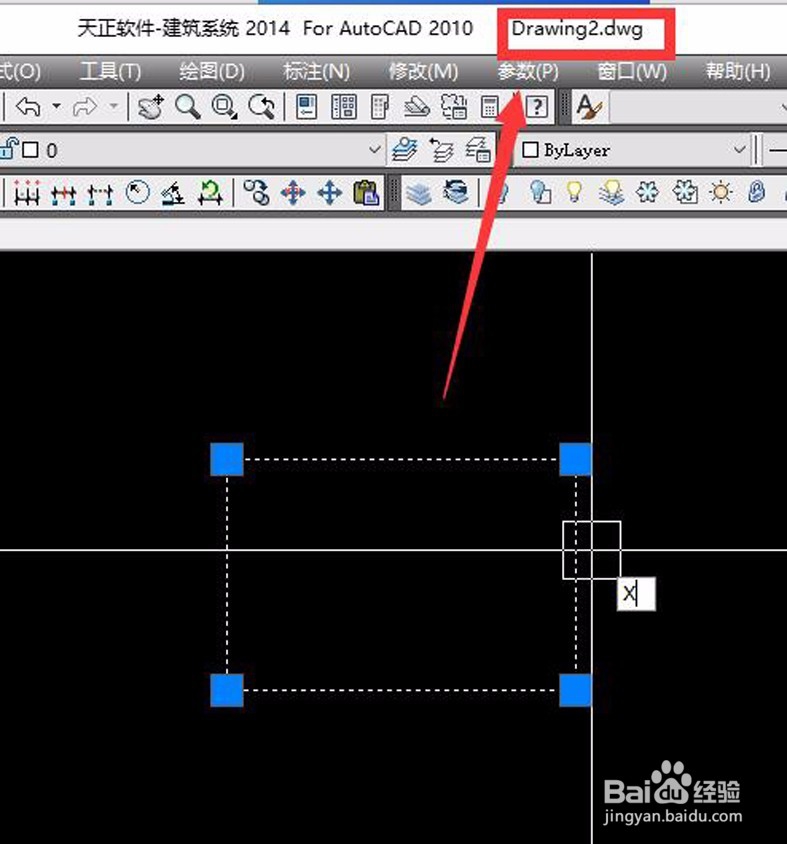The width and height of the screenshot is (787, 844).
Task: Click the dashed-line dimension tool
Action: [x=100, y=193]
